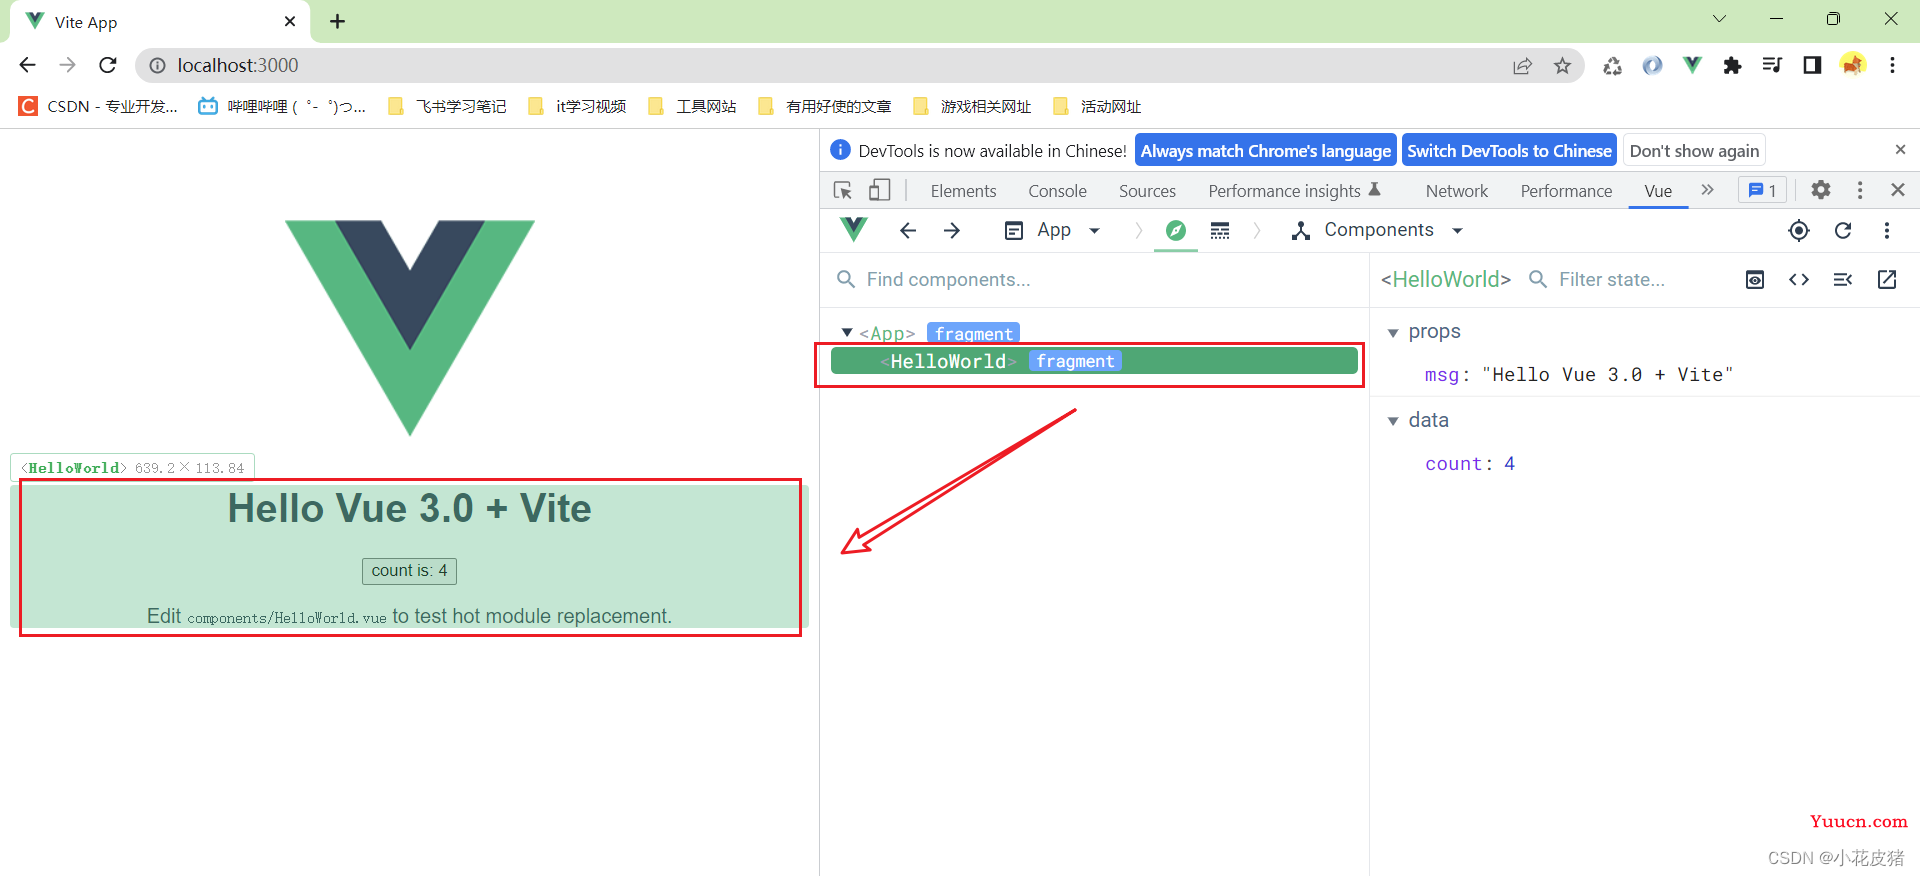Open DevTools customize menu dots
The width and height of the screenshot is (1920, 876).
click(1860, 190)
